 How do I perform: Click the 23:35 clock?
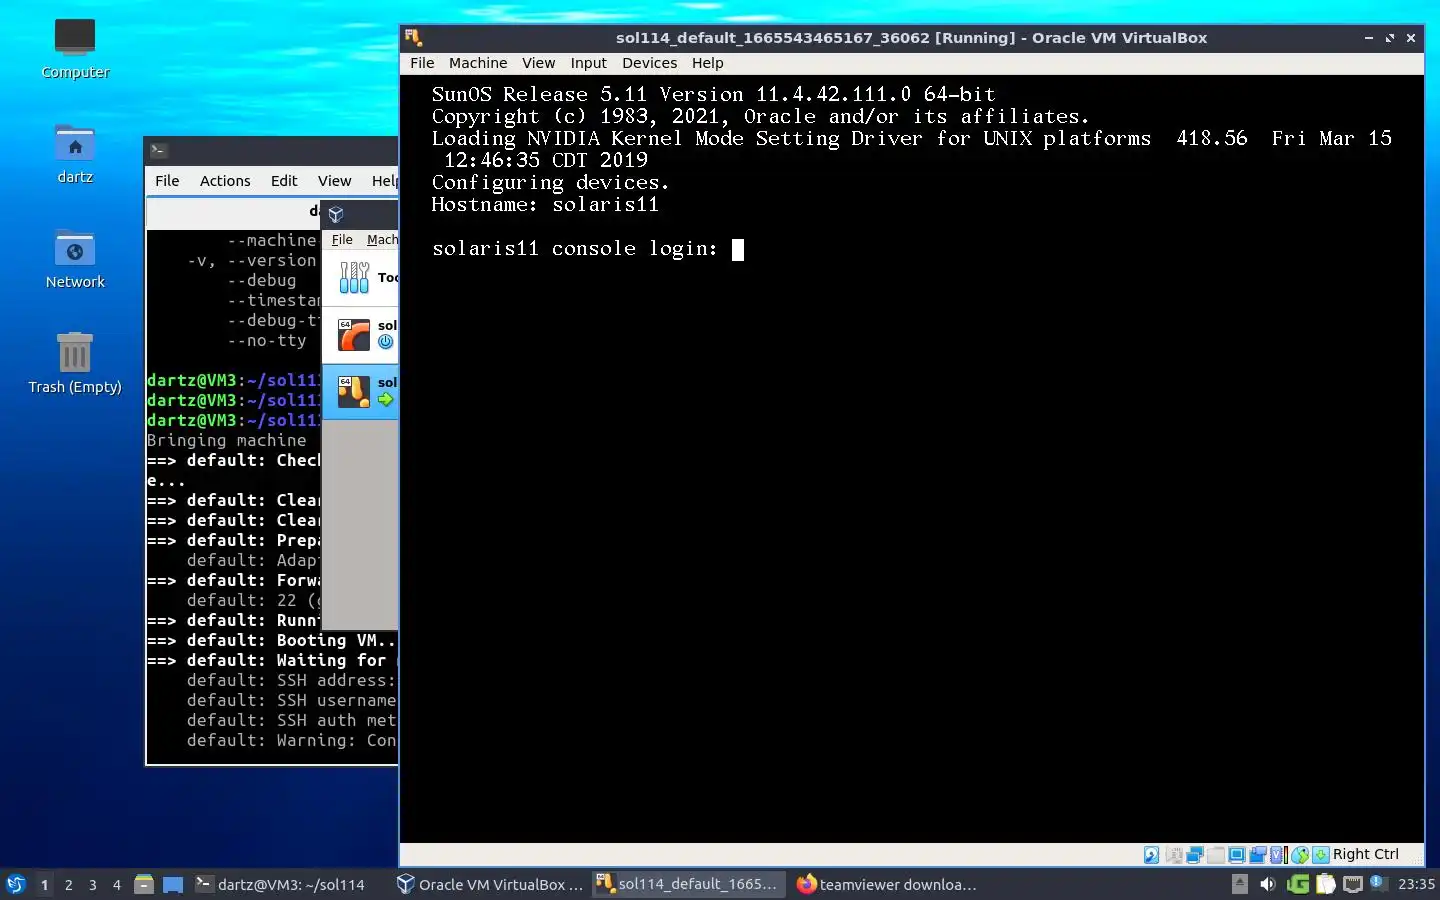click(x=1416, y=884)
